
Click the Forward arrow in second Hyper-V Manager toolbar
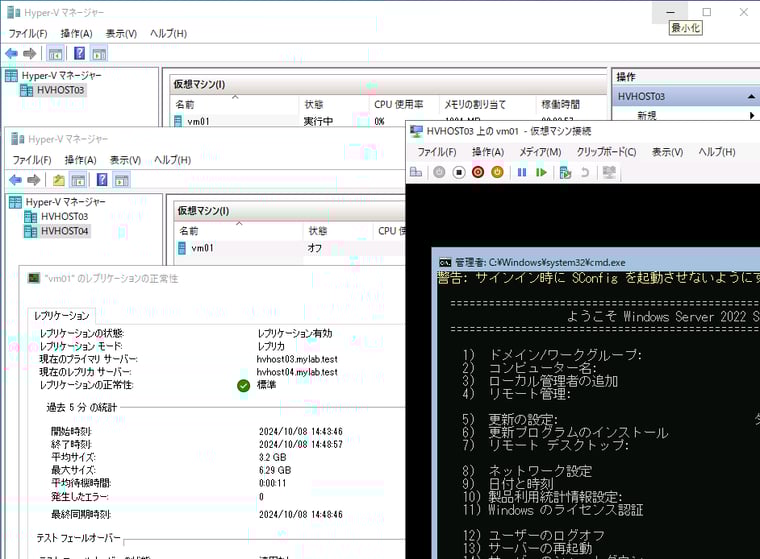[33, 180]
